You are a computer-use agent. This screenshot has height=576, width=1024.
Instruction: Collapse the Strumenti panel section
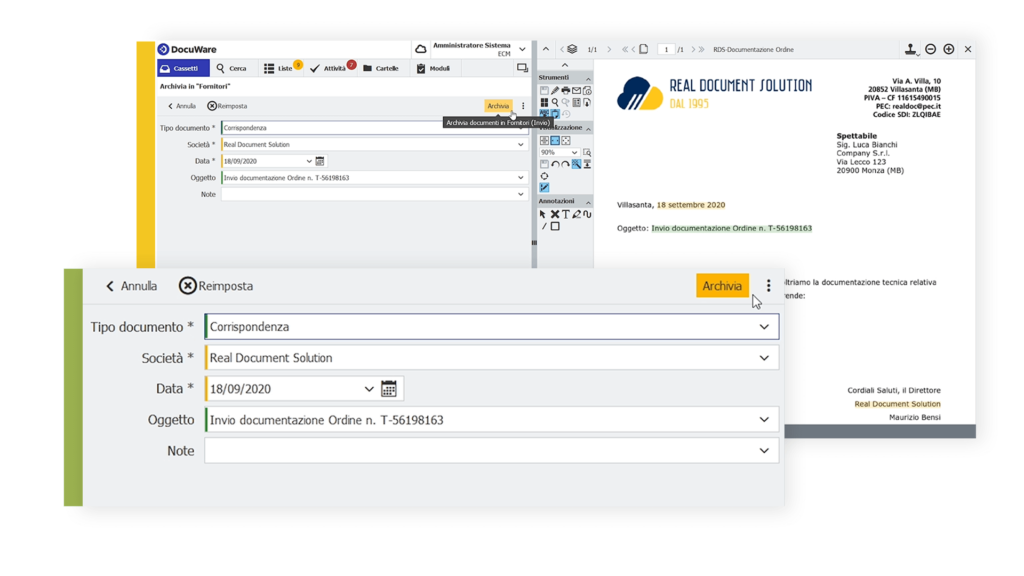click(588, 78)
